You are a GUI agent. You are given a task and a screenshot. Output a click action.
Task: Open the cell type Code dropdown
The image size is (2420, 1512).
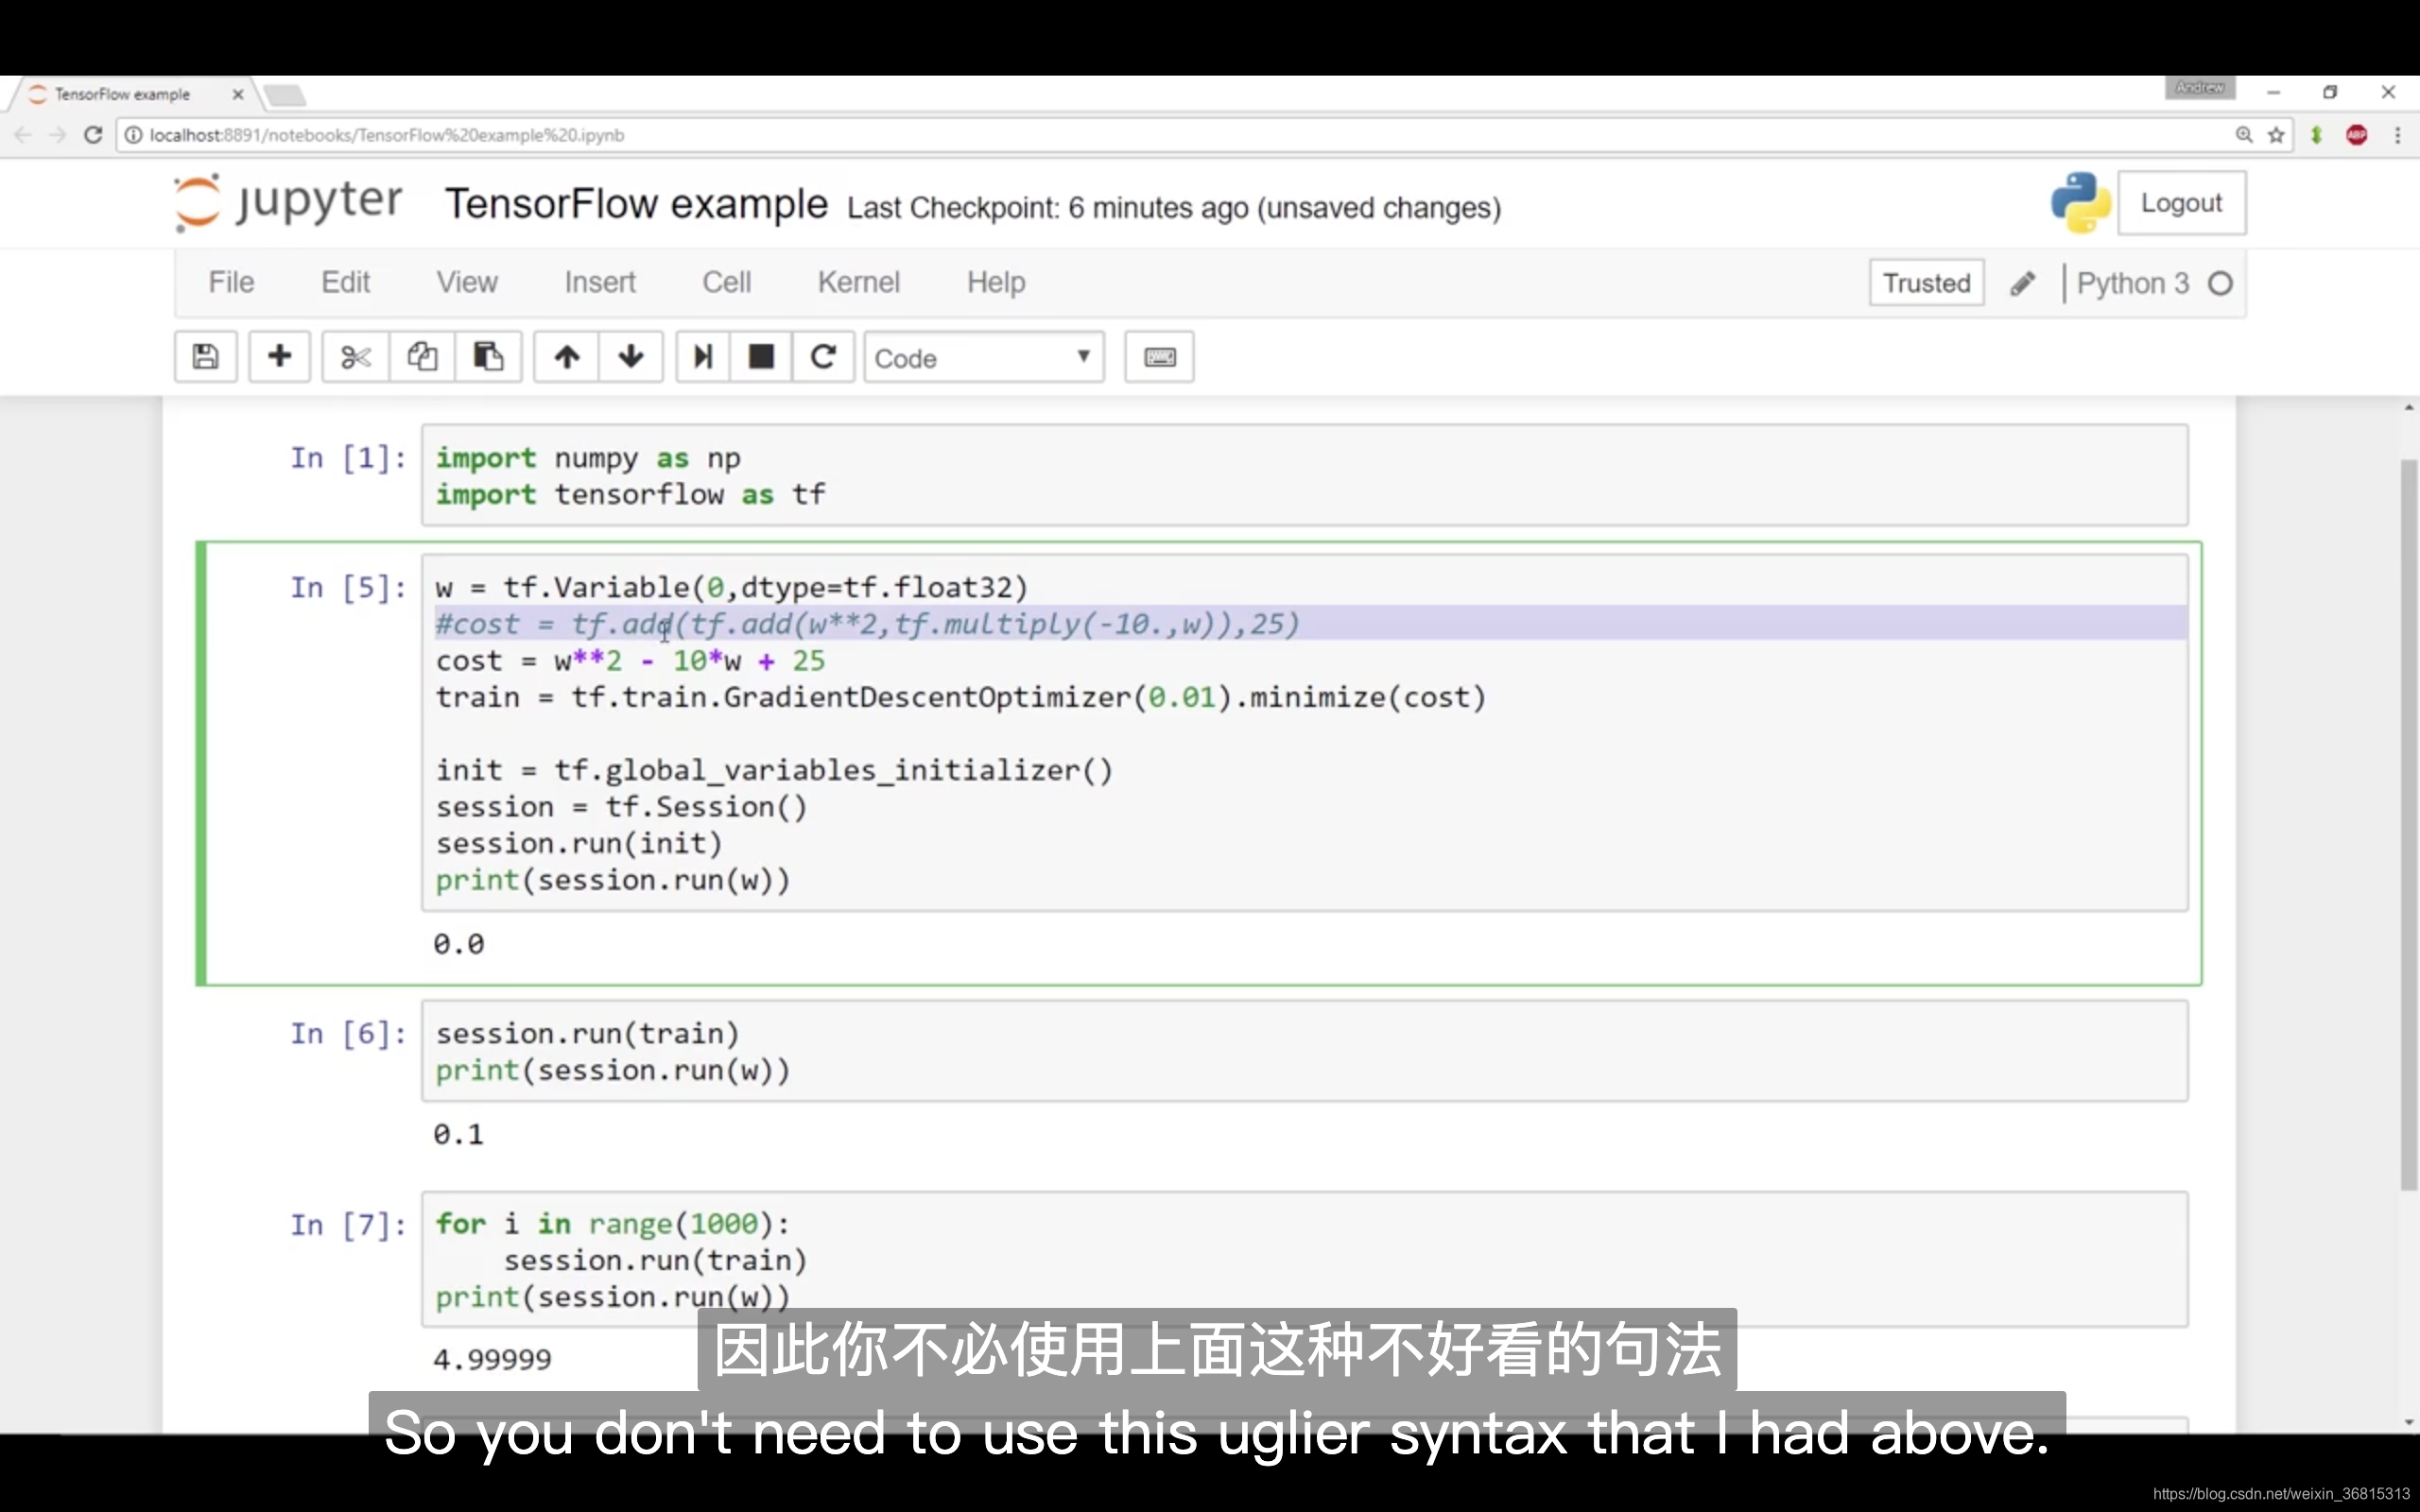984,357
